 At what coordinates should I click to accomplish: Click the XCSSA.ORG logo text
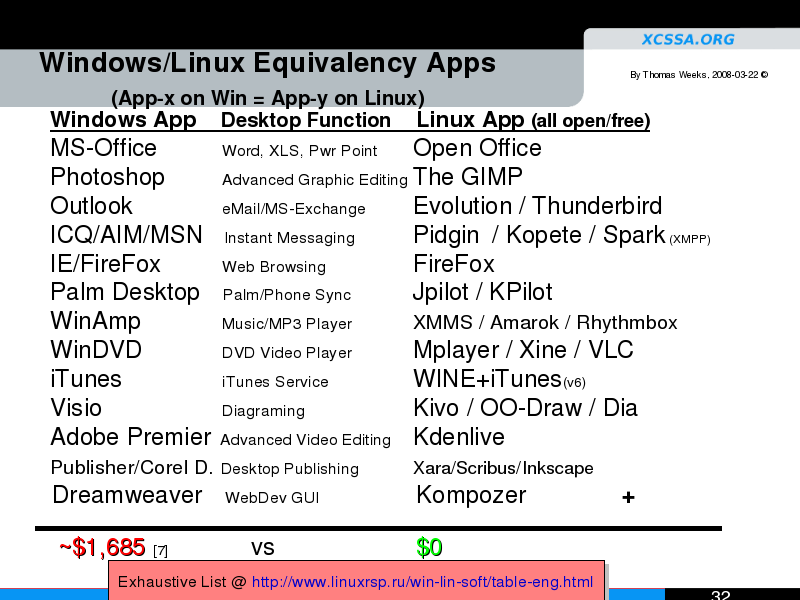[688, 39]
